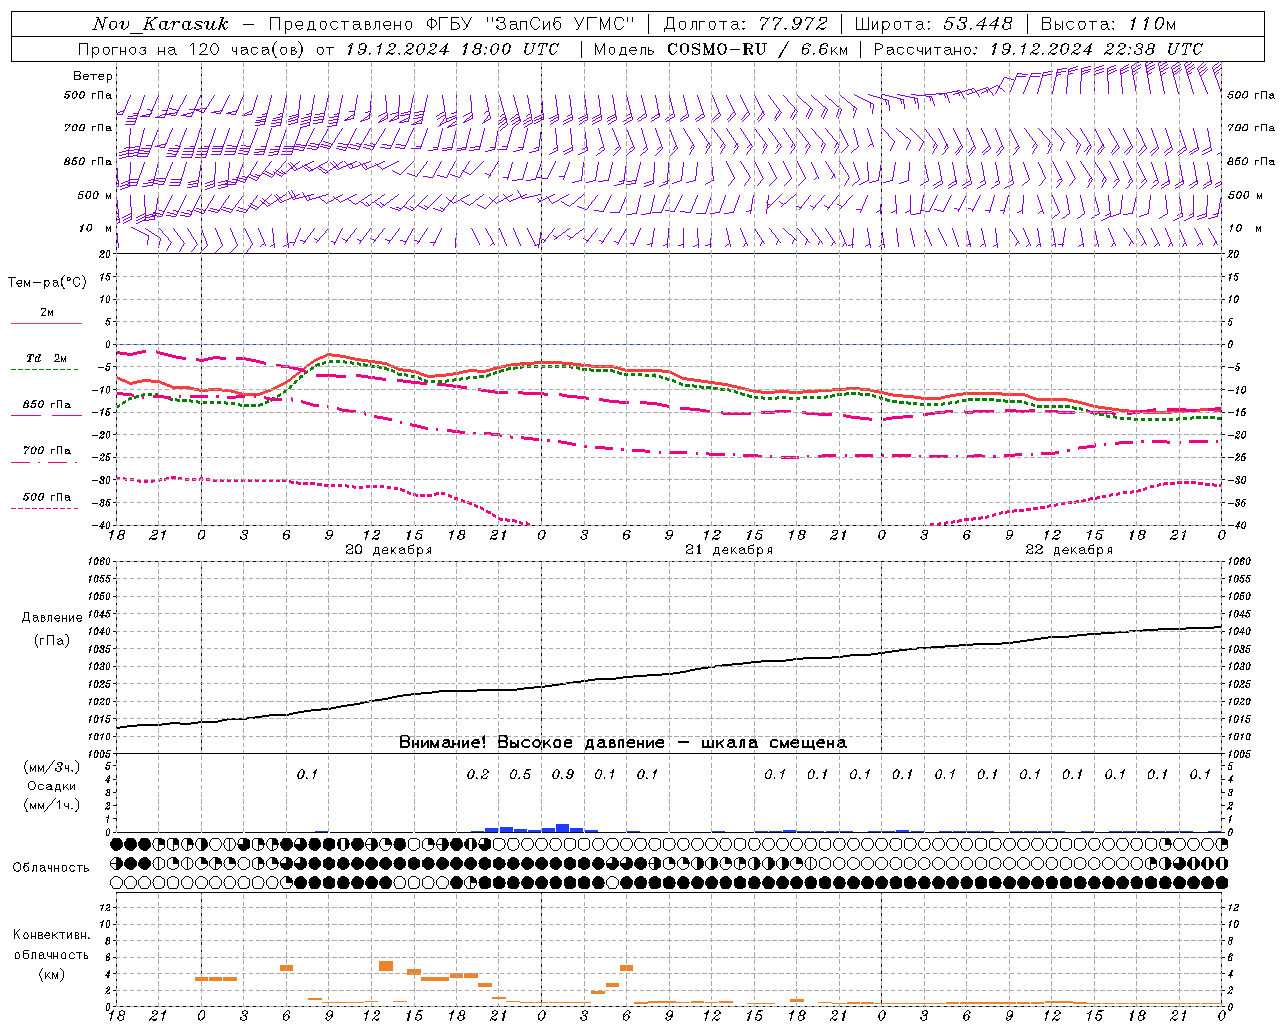
Task: Select the text Широта: 53.448
Action: point(933,24)
